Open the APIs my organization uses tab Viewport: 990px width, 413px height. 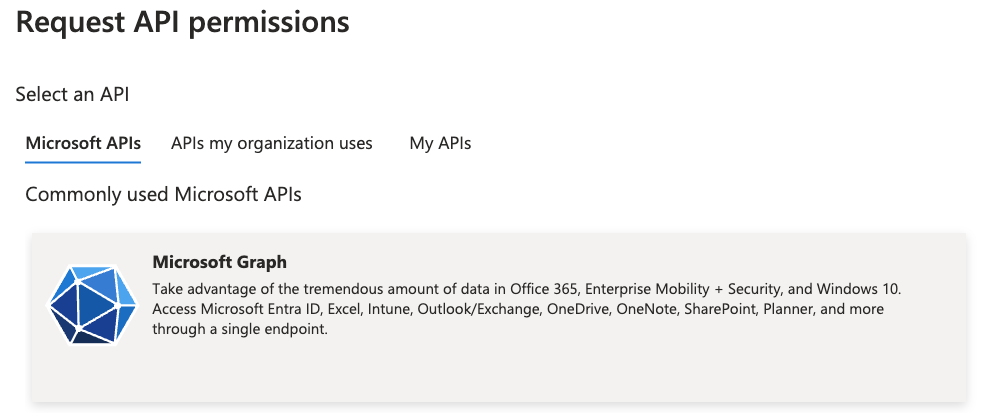(271, 143)
